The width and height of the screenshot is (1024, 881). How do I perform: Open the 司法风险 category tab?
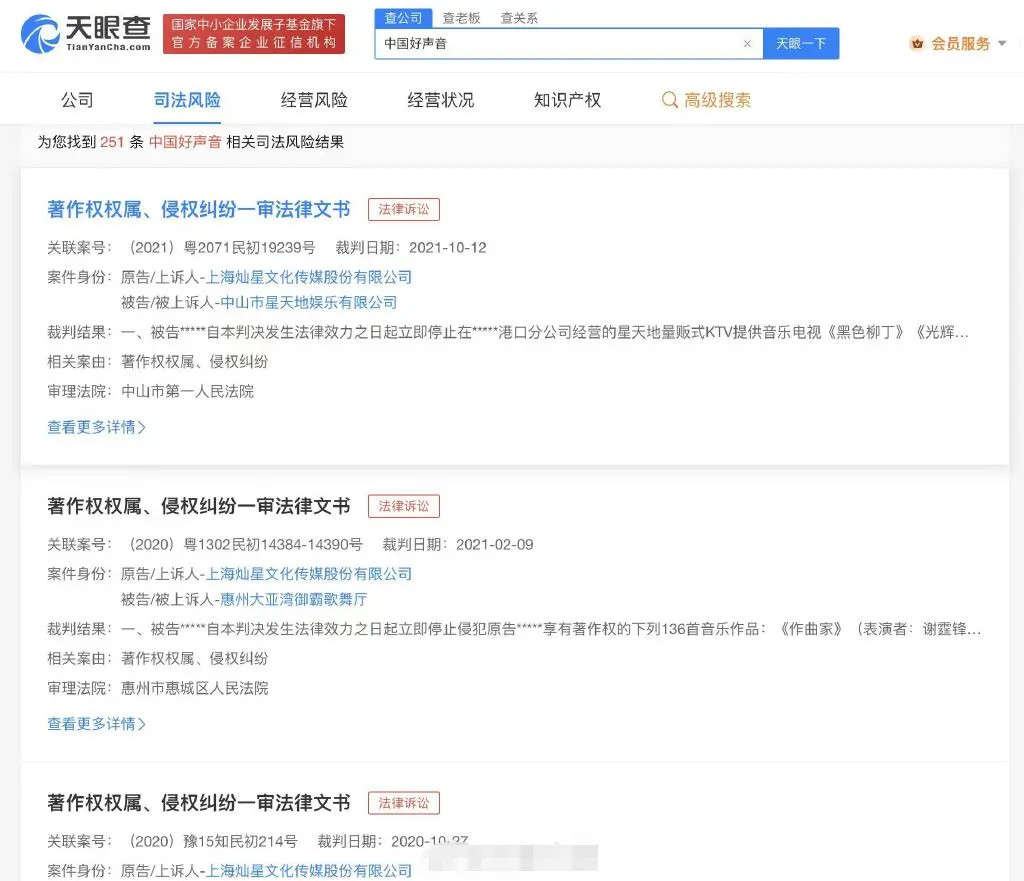coord(187,100)
